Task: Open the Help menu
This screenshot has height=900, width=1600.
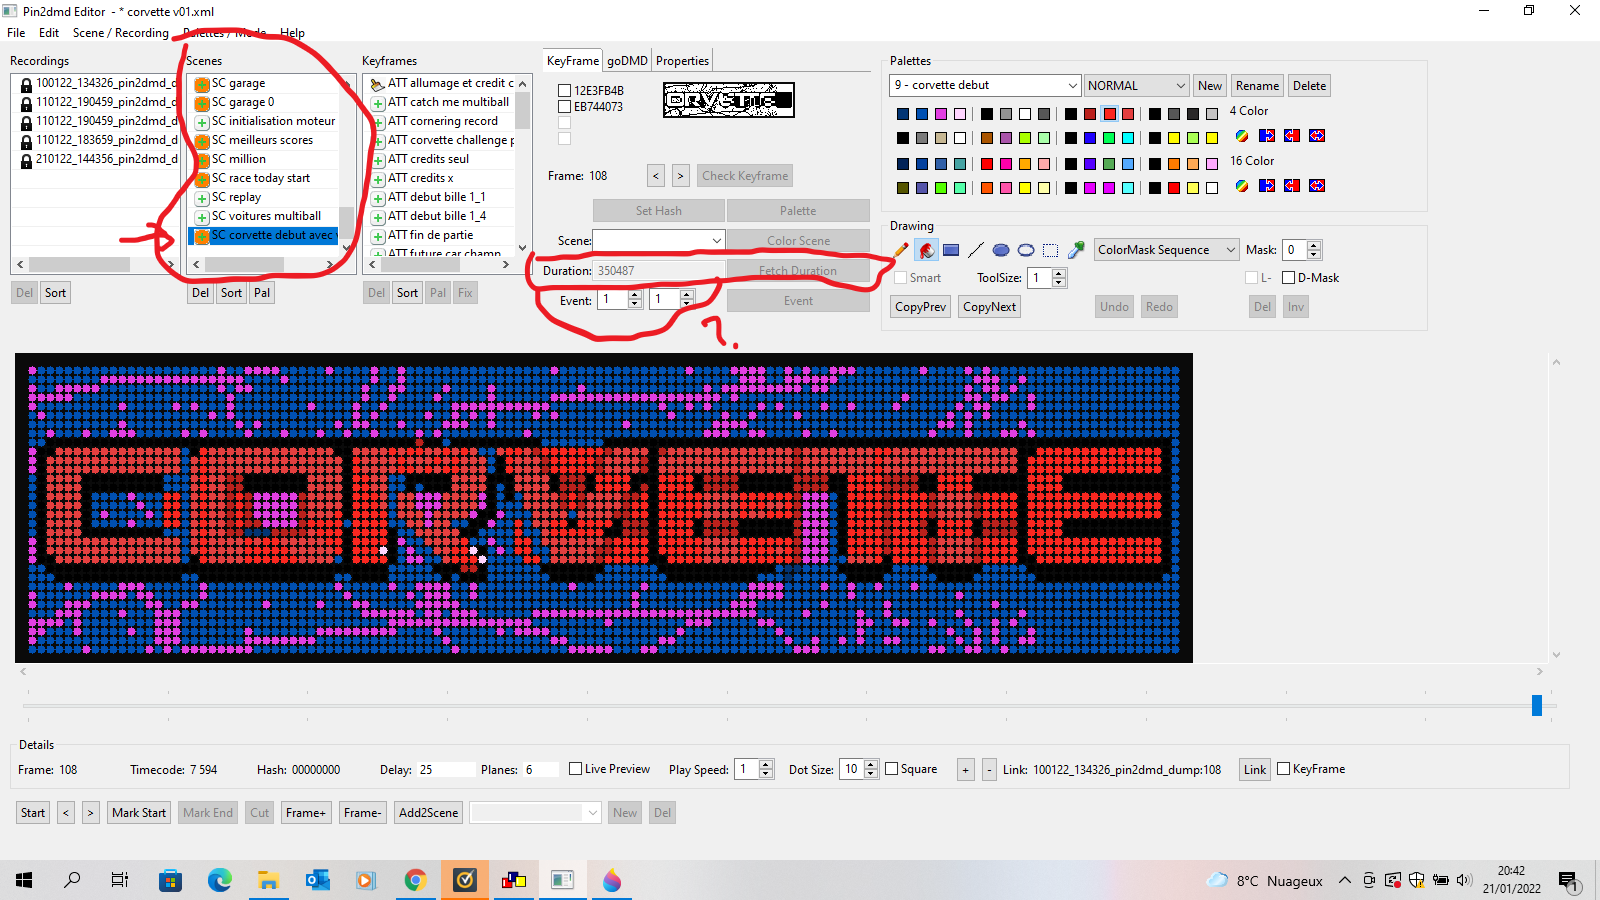Action: [292, 33]
